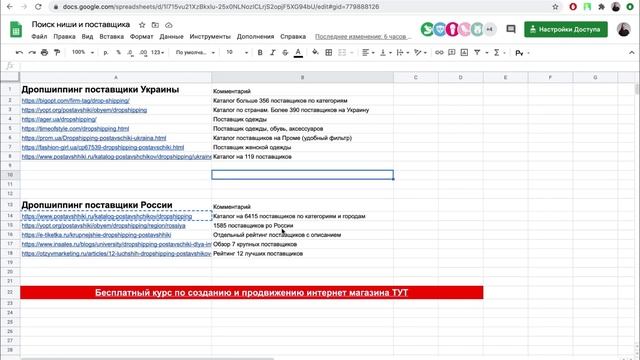This screenshot has height=360, width=640.
Task: Open fill color picker
Action: (315, 53)
